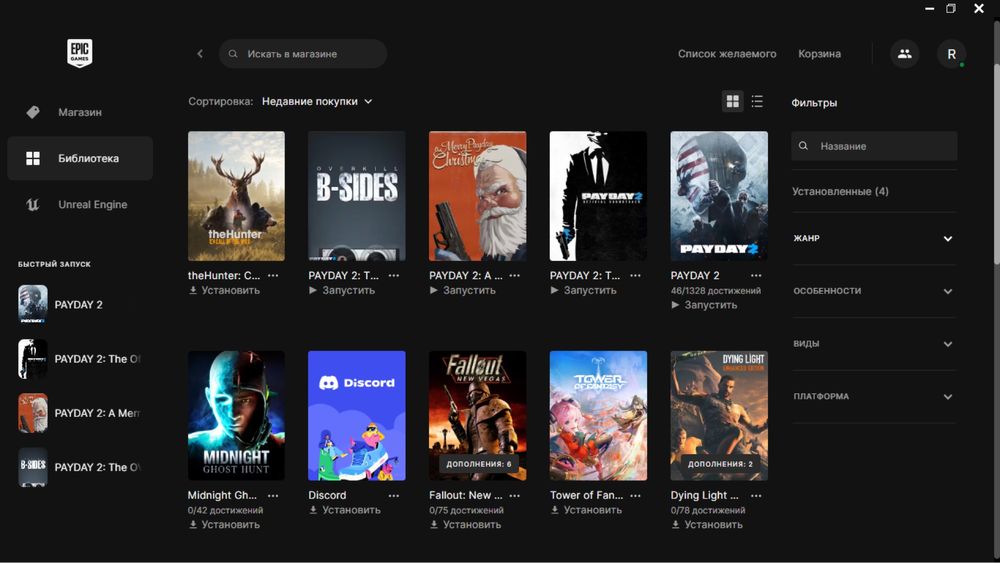Install Fallout: New Vegas

pyautogui.click(x=466, y=524)
